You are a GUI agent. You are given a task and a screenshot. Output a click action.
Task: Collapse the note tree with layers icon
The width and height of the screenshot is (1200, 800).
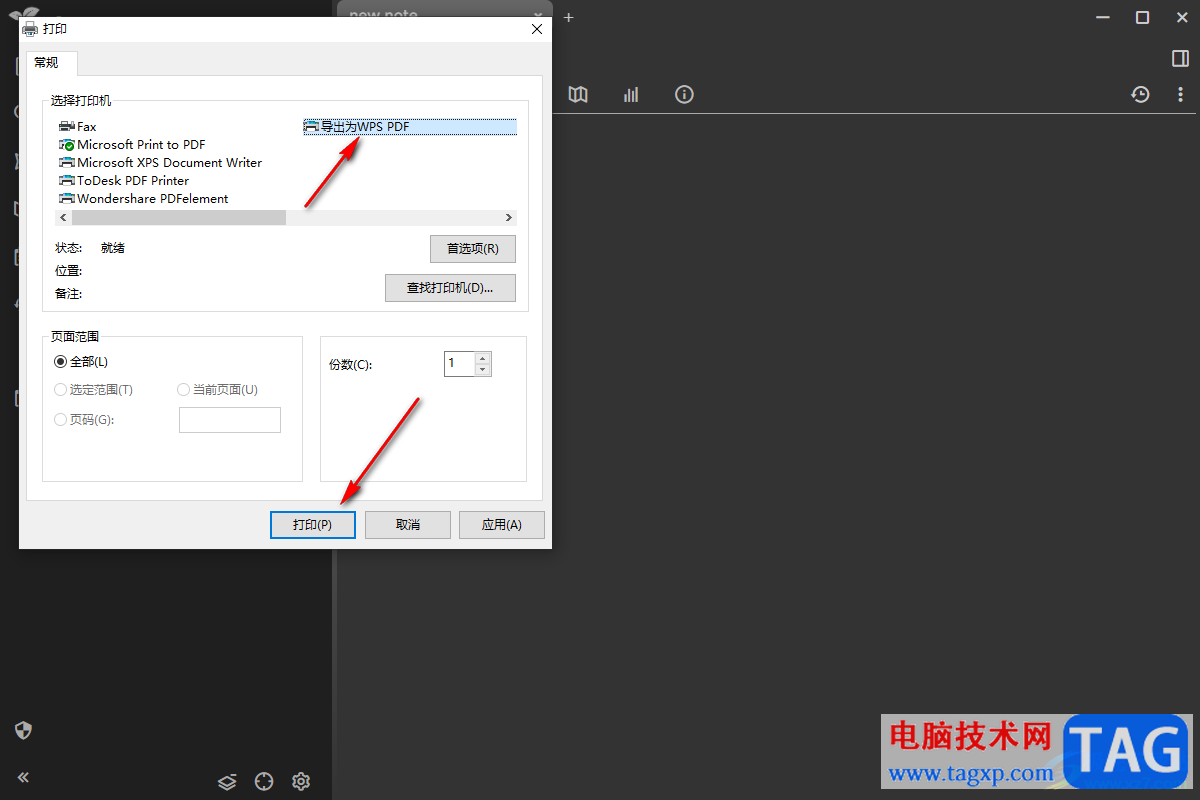pos(227,781)
